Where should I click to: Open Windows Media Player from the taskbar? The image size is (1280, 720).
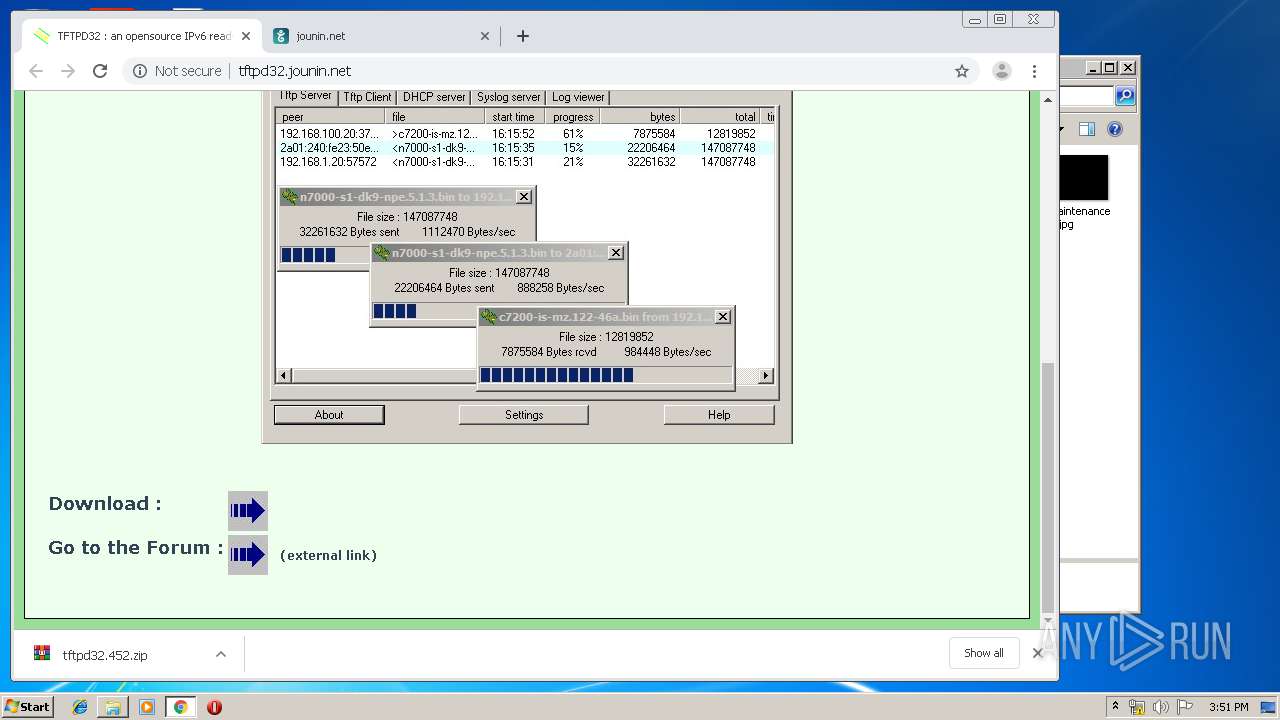147,707
